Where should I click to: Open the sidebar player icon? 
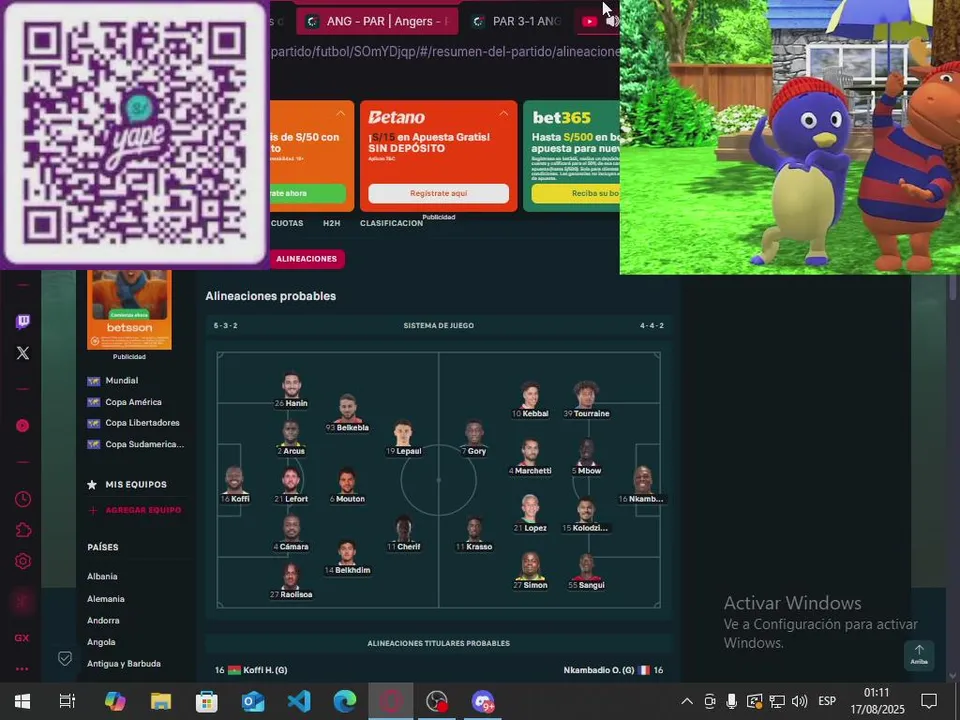[23, 426]
